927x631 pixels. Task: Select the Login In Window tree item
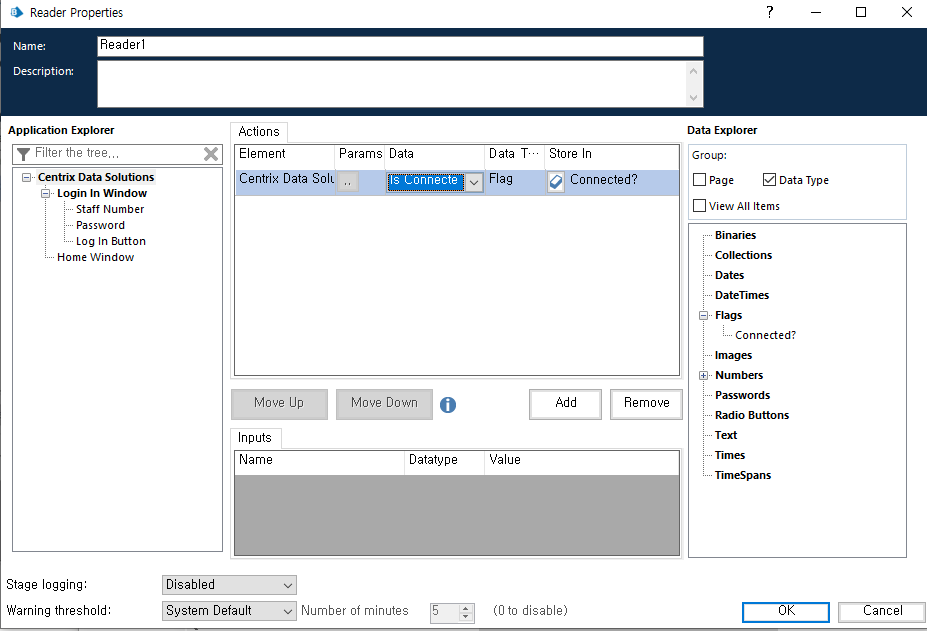(x=102, y=193)
